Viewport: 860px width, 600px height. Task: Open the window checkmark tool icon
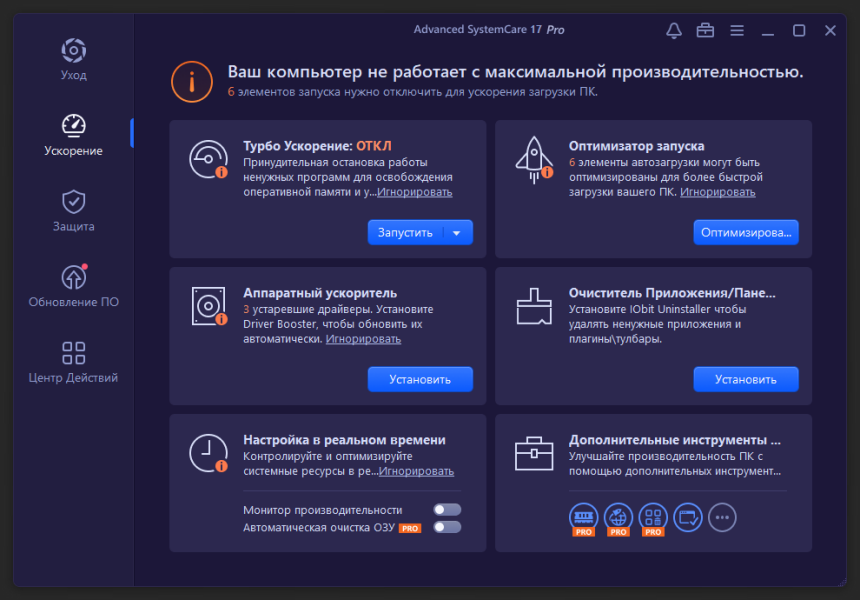click(687, 517)
